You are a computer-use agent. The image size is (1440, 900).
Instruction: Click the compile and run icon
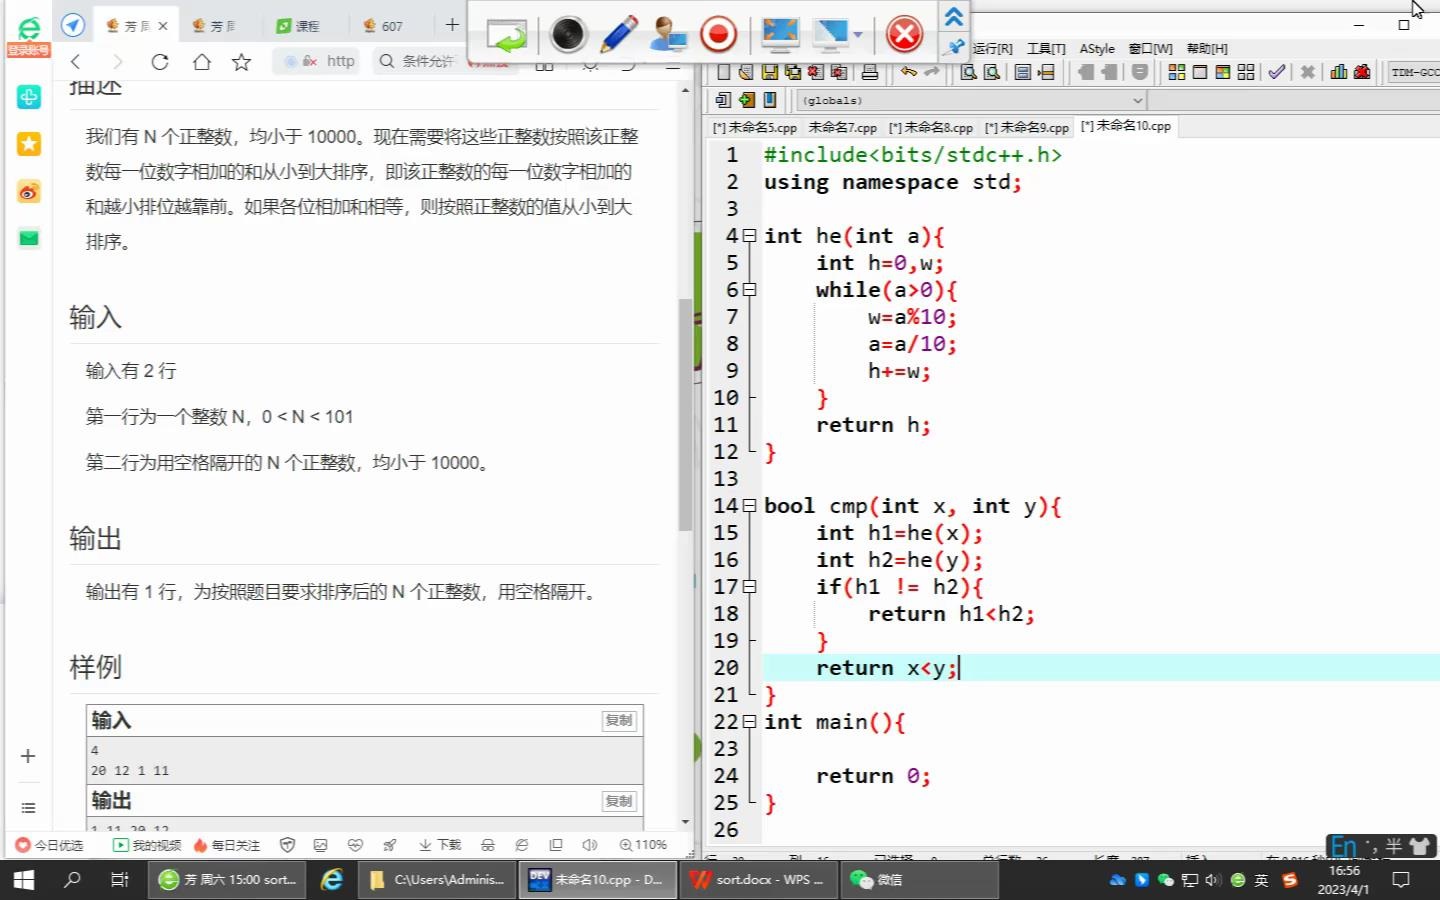(x=1222, y=72)
